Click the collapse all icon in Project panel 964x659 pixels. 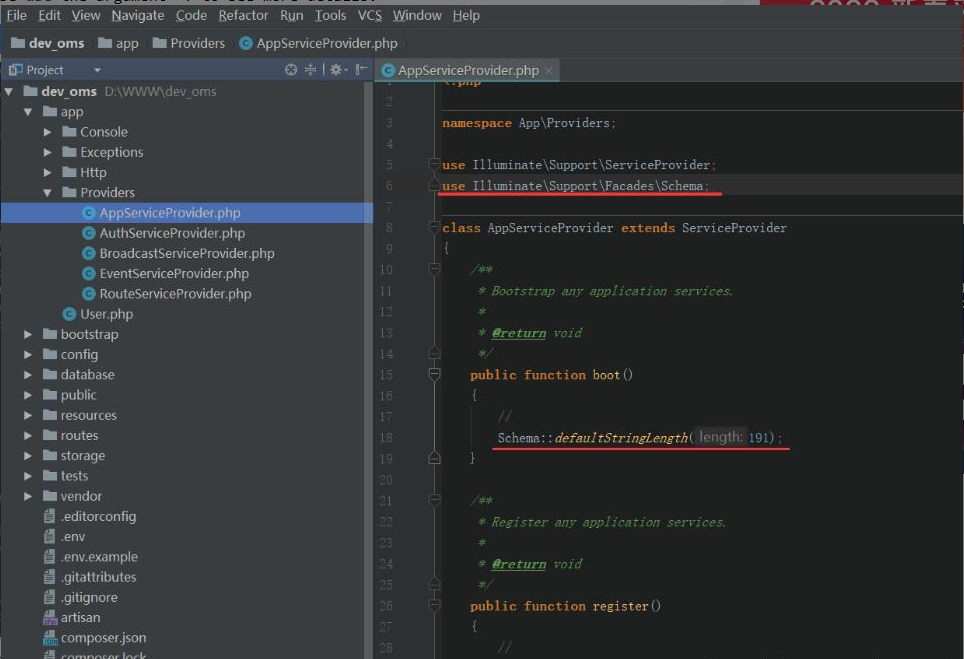310,70
